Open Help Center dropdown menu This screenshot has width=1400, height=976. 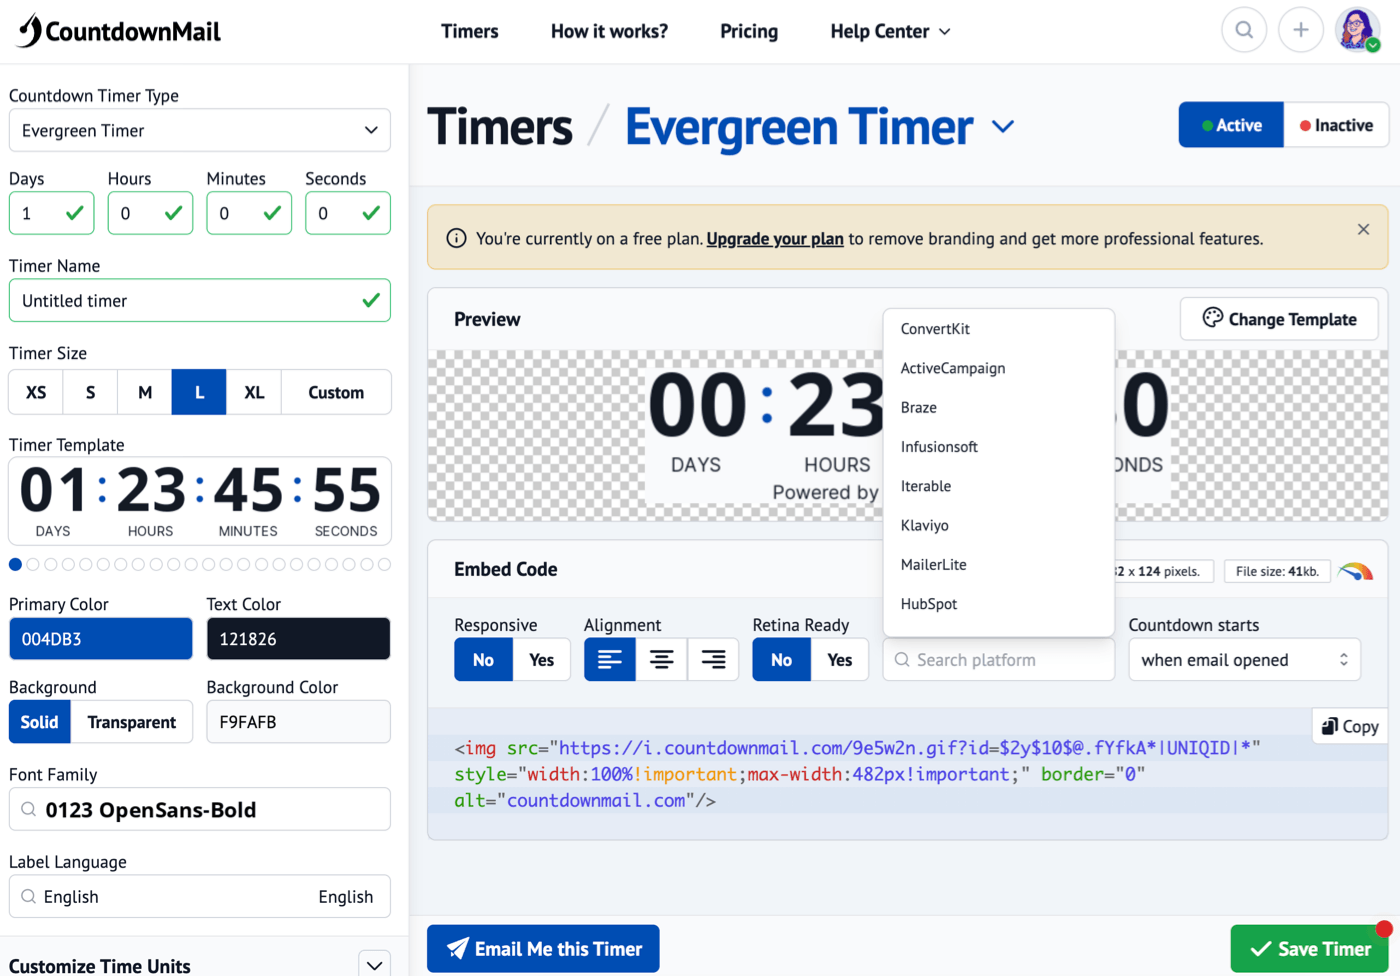tap(890, 31)
